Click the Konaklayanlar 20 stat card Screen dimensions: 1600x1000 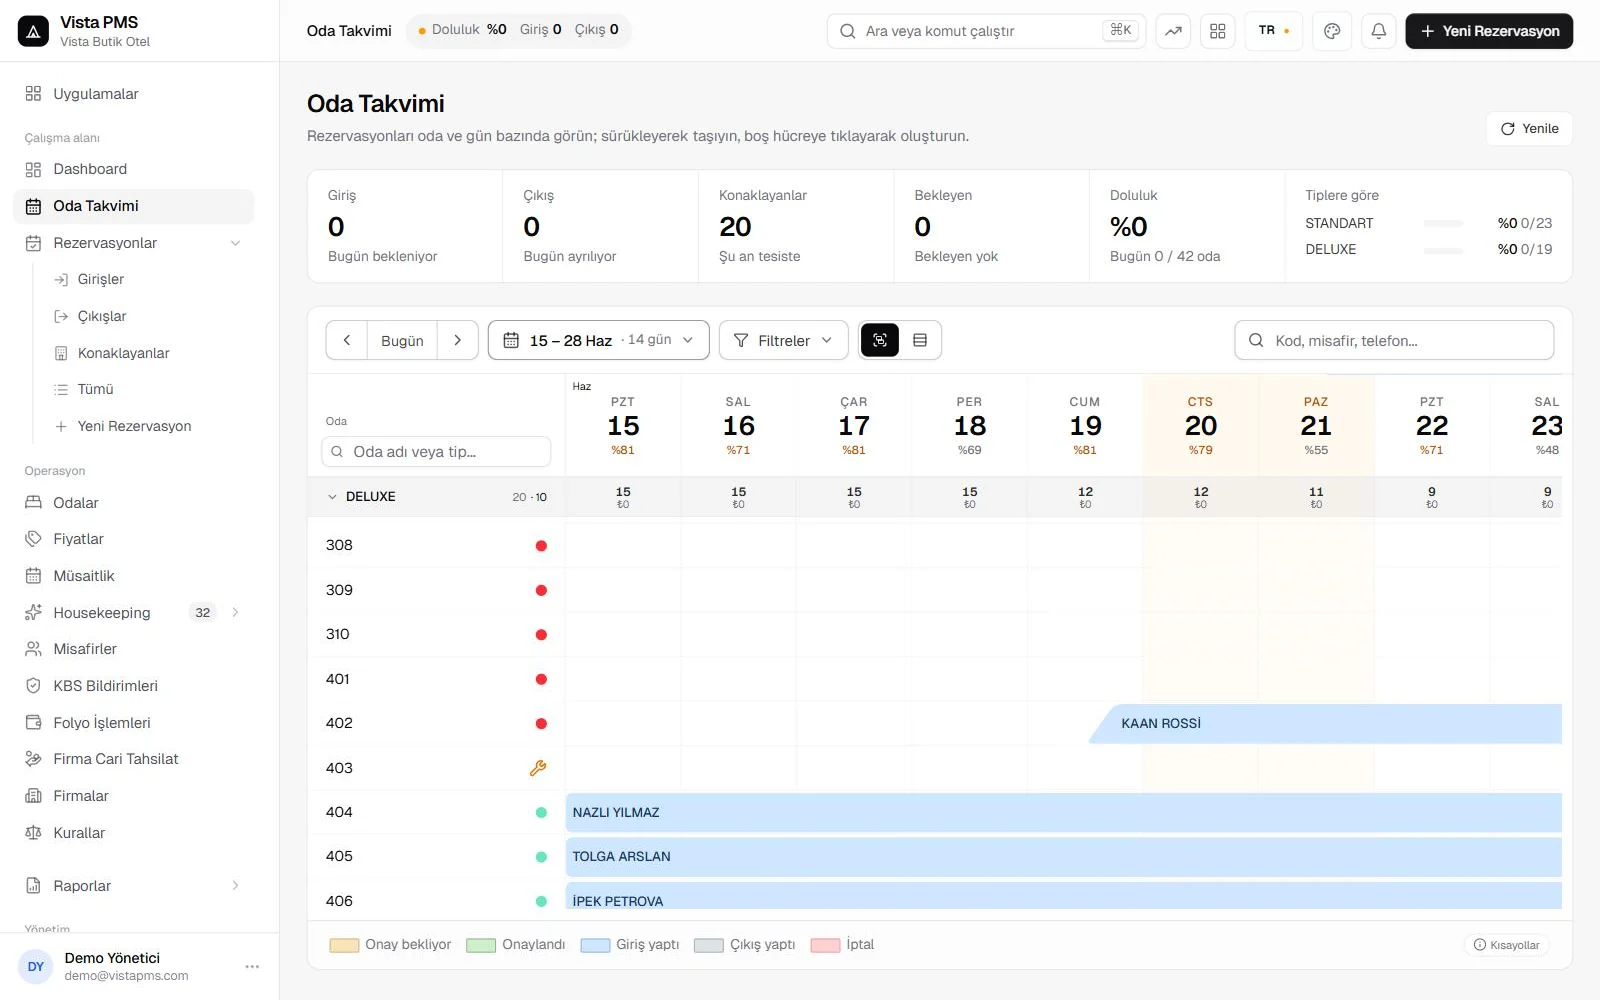796,226
